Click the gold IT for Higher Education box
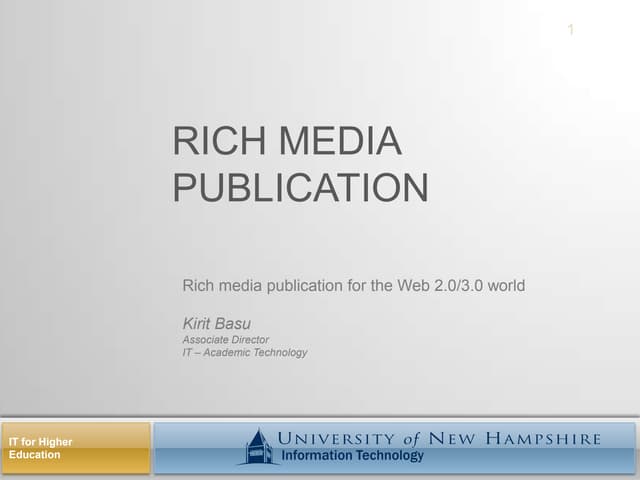Screen dimensions: 640x480 point(76,448)
